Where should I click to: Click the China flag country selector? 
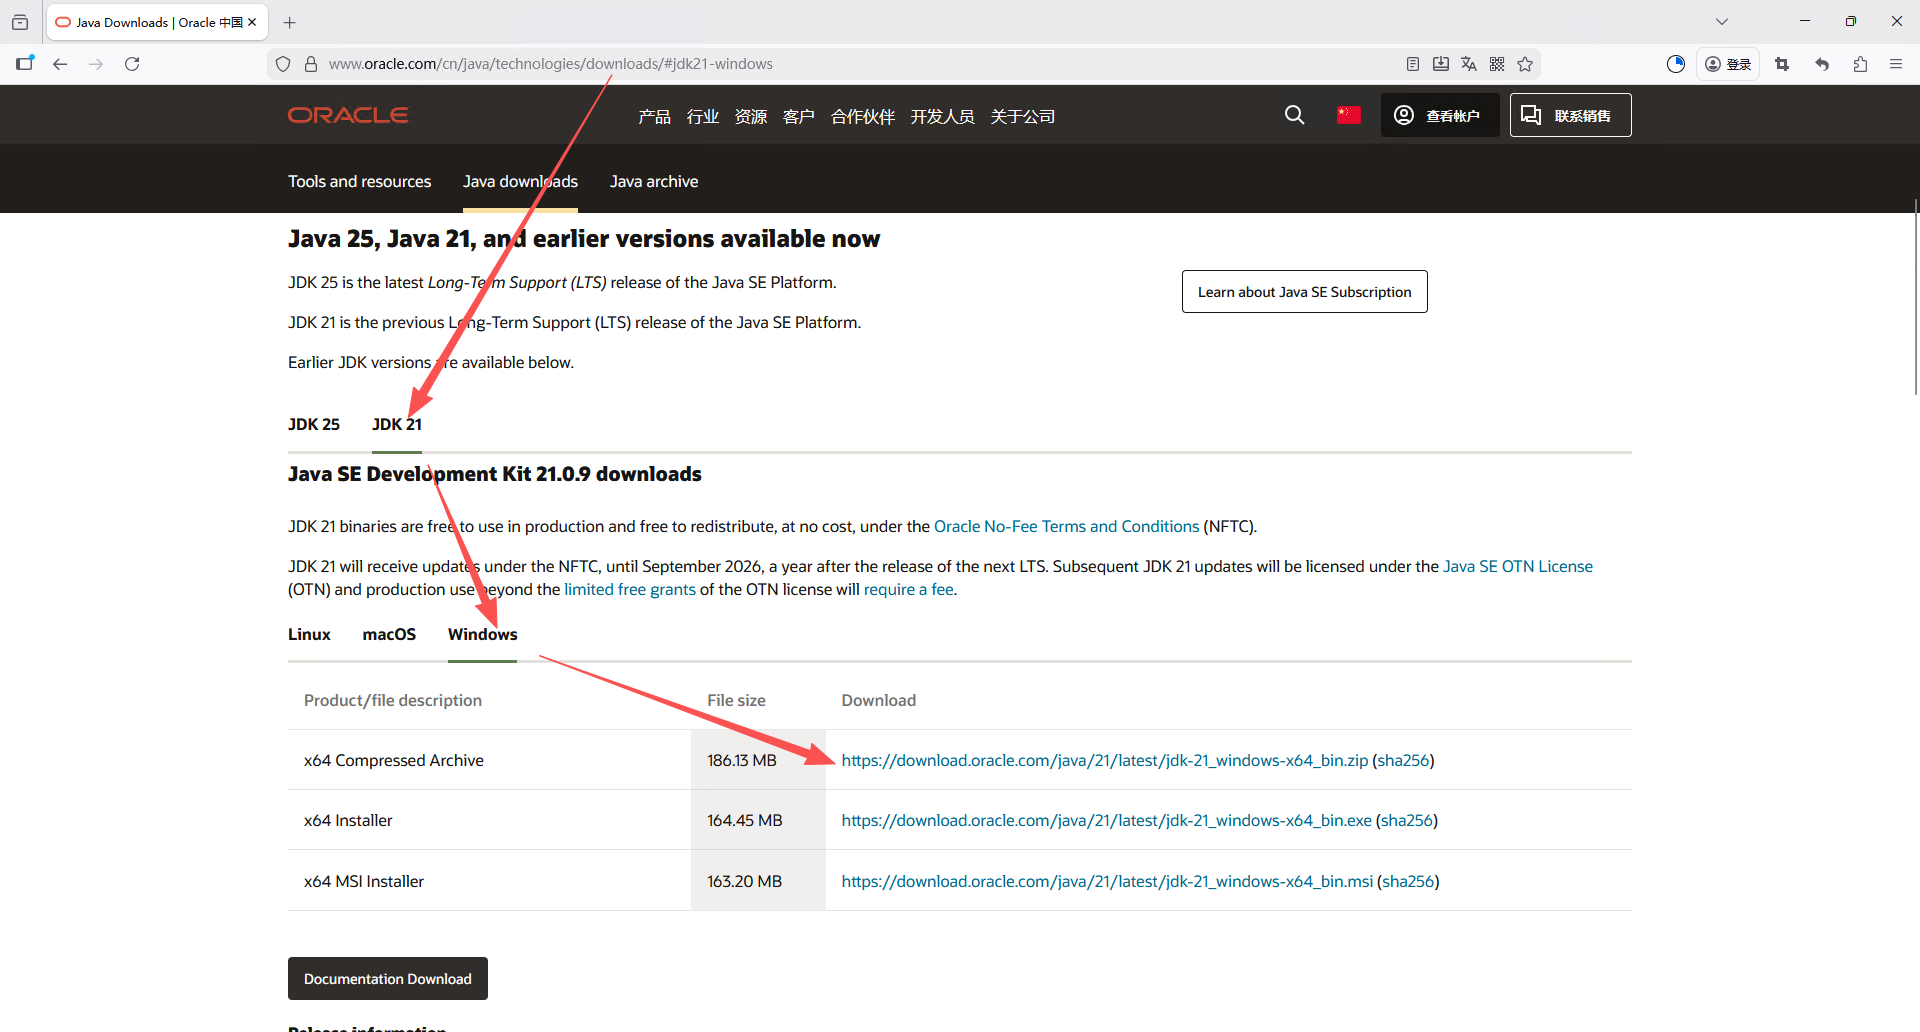click(x=1348, y=115)
